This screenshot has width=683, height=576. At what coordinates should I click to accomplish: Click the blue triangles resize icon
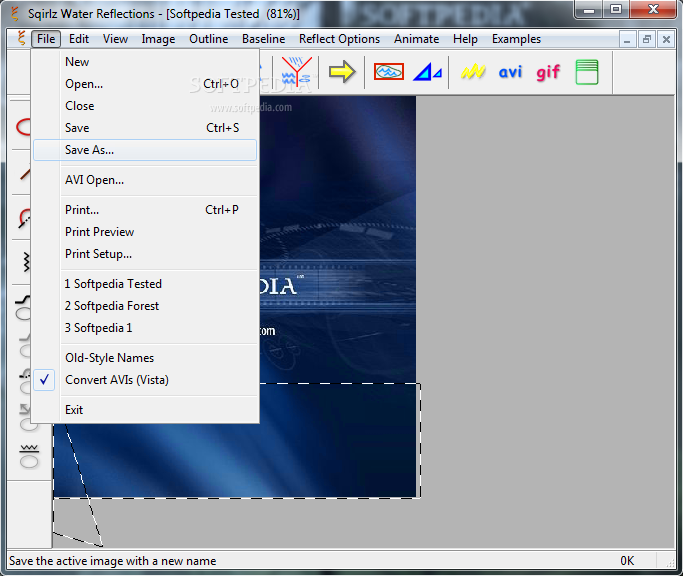[427, 72]
